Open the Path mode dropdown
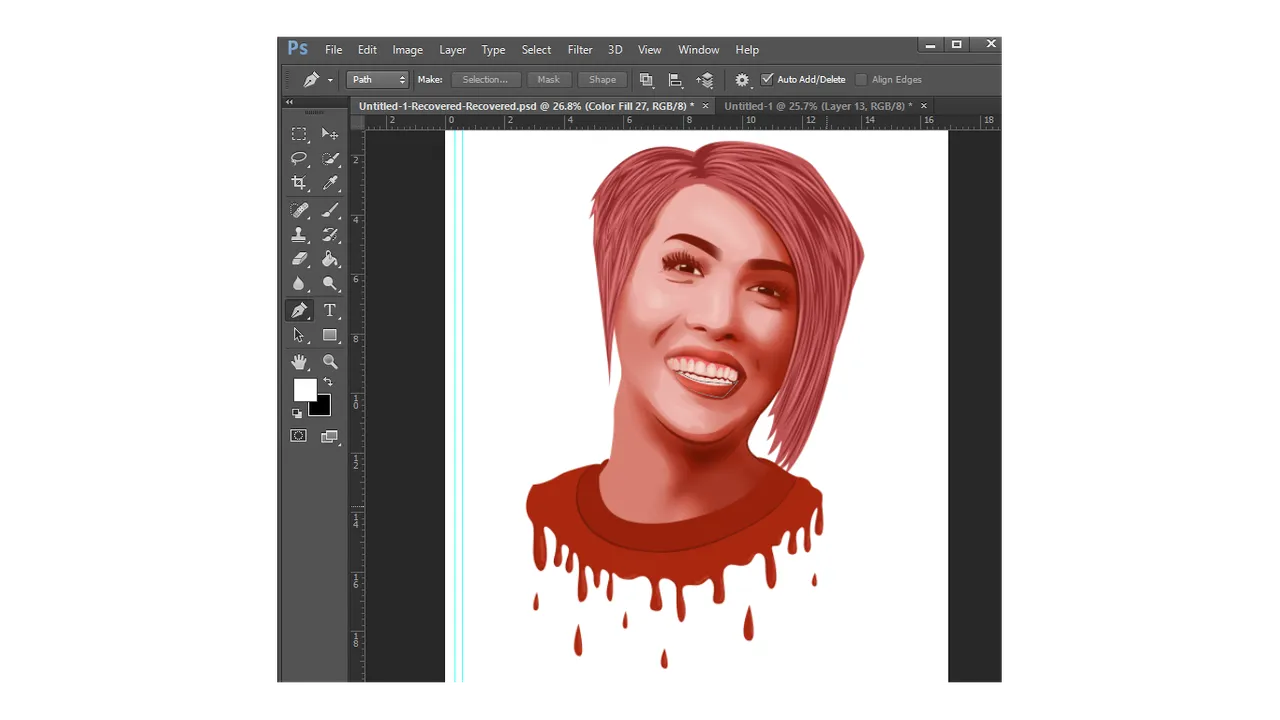1280x720 pixels. click(x=378, y=80)
